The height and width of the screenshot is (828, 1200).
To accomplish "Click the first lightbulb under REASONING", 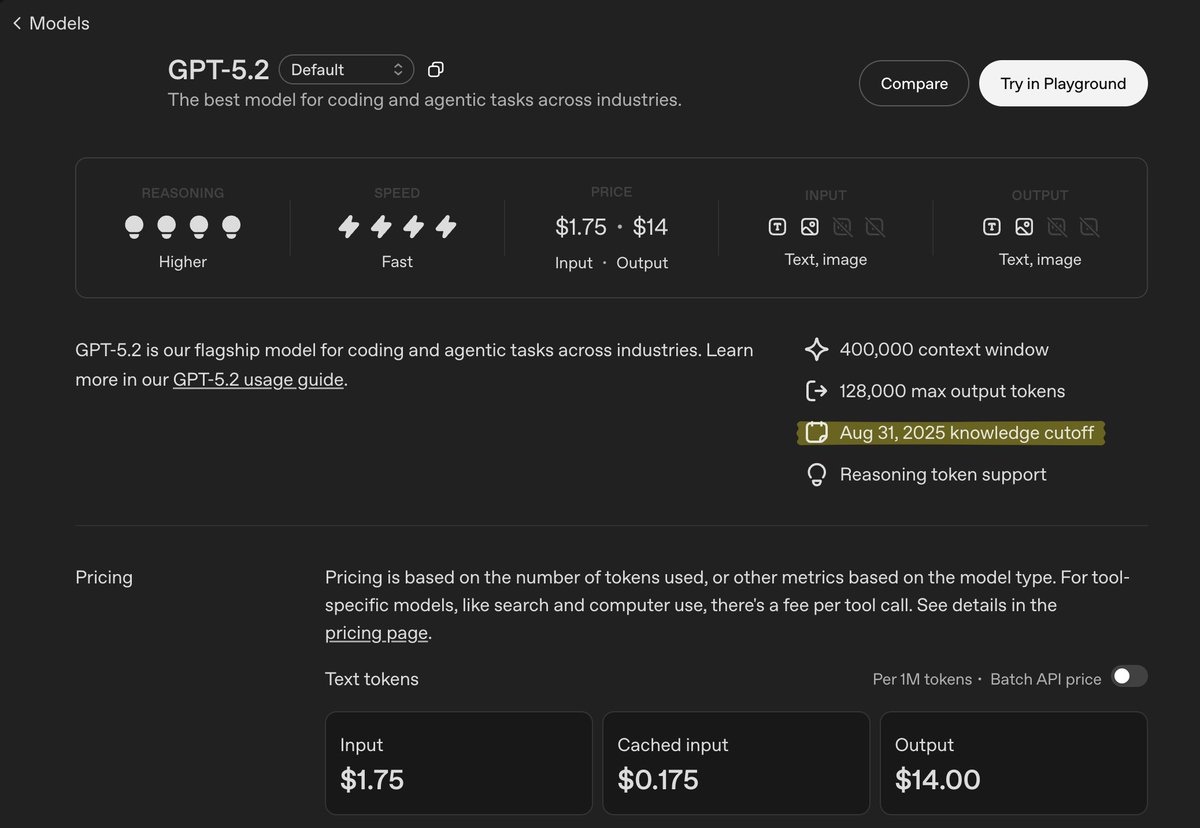I will [134, 227].
